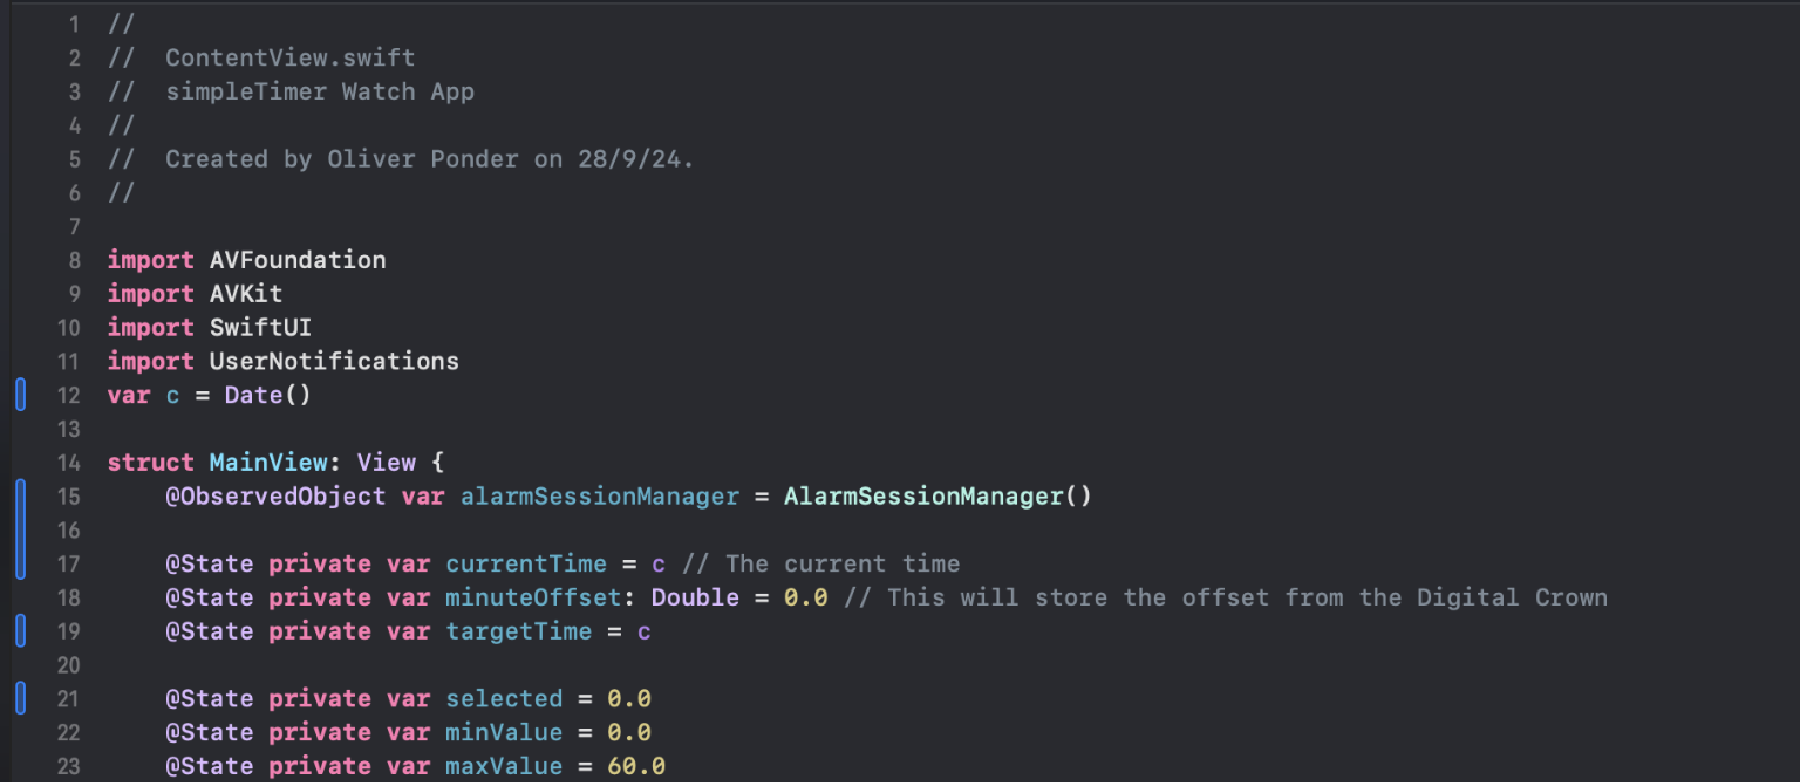
Task: Click the AlarmSessionManager() initializer call
Action: coord(937,496)
